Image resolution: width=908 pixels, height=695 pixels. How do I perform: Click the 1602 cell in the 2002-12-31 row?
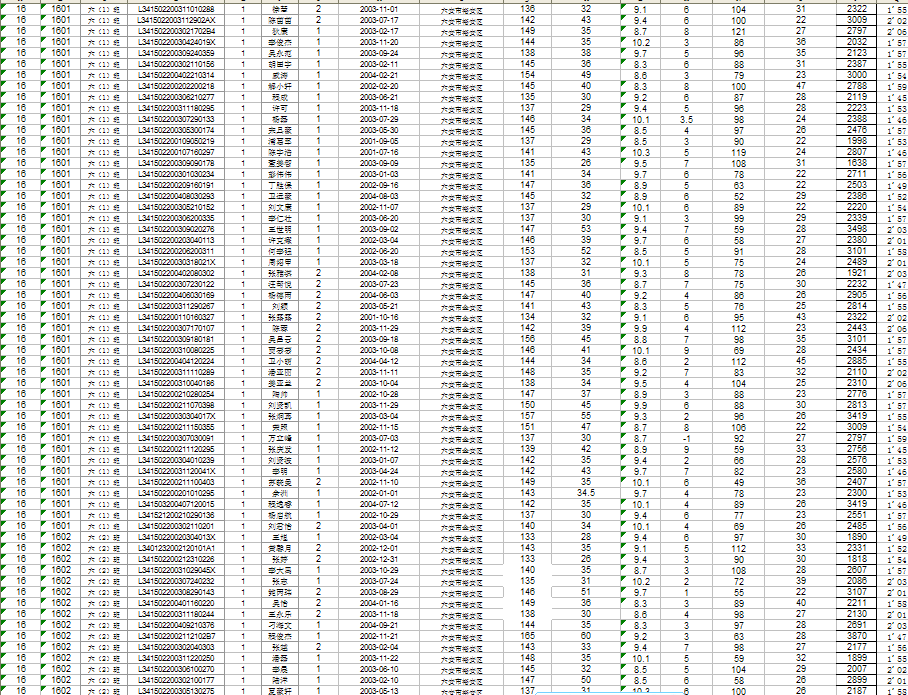(x=61, y=559)
